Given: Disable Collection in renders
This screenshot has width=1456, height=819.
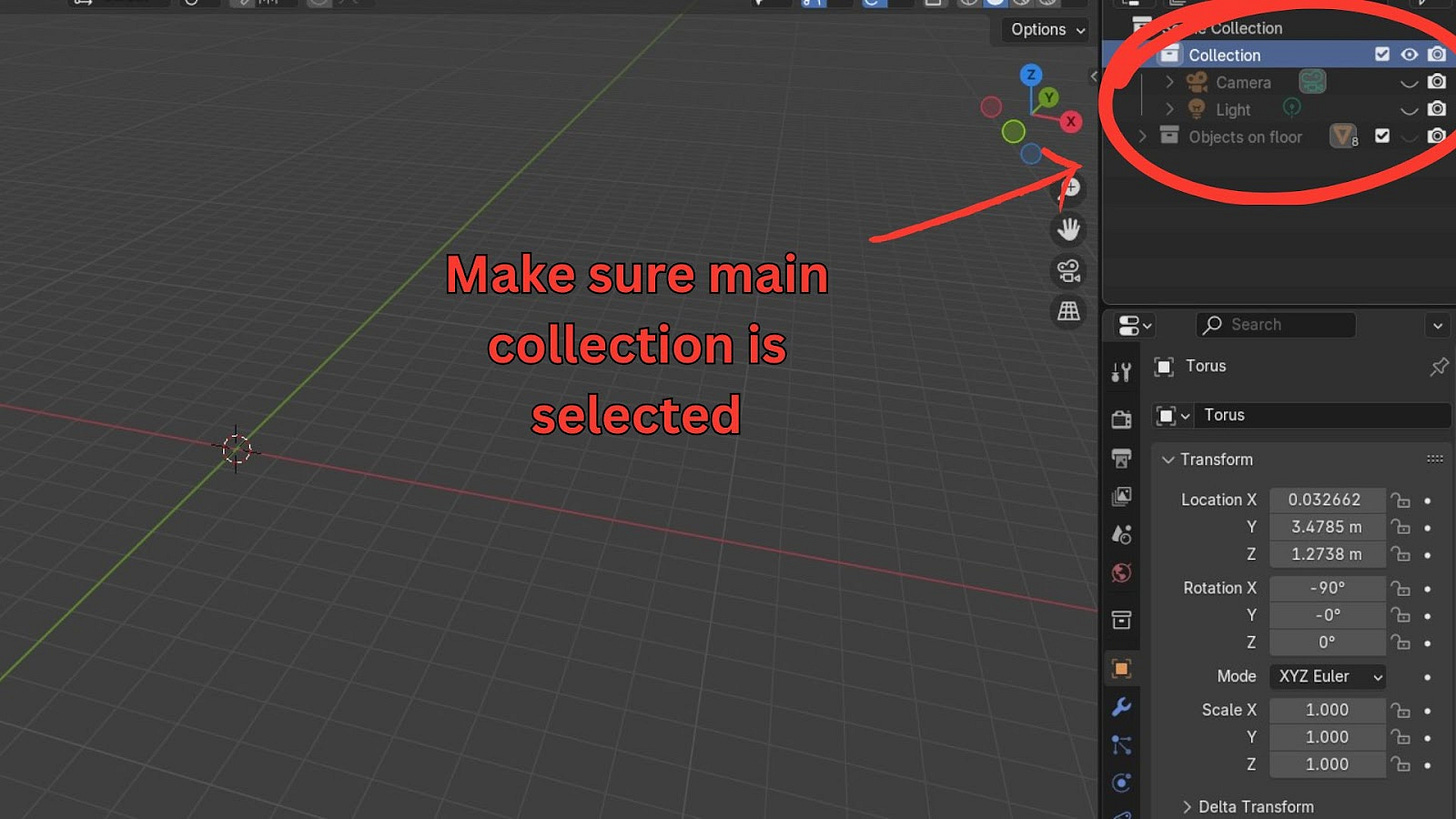Looking at the screenshot, I should [x=1436, y=55].
